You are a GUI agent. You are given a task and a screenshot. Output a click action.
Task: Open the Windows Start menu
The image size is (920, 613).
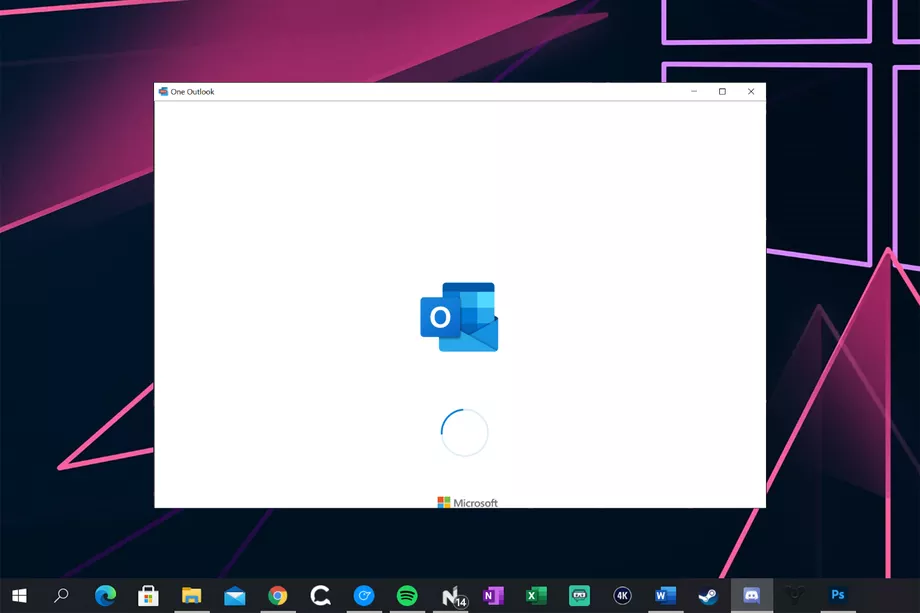point(19,596)
